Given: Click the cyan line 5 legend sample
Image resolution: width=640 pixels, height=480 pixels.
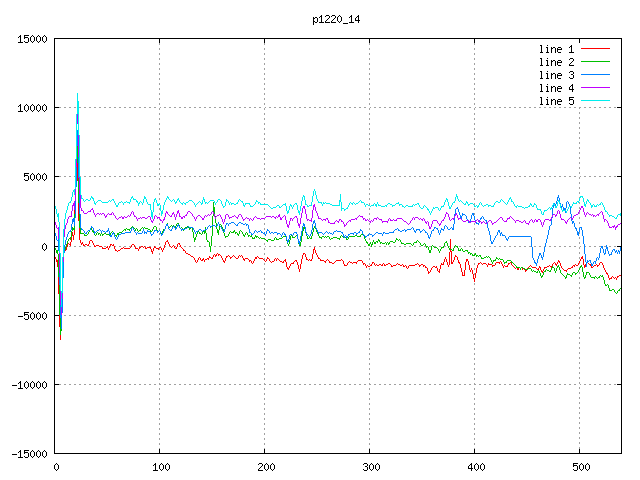Looking at the screenshot, I should pyautogui.click(x=595, y=101).
